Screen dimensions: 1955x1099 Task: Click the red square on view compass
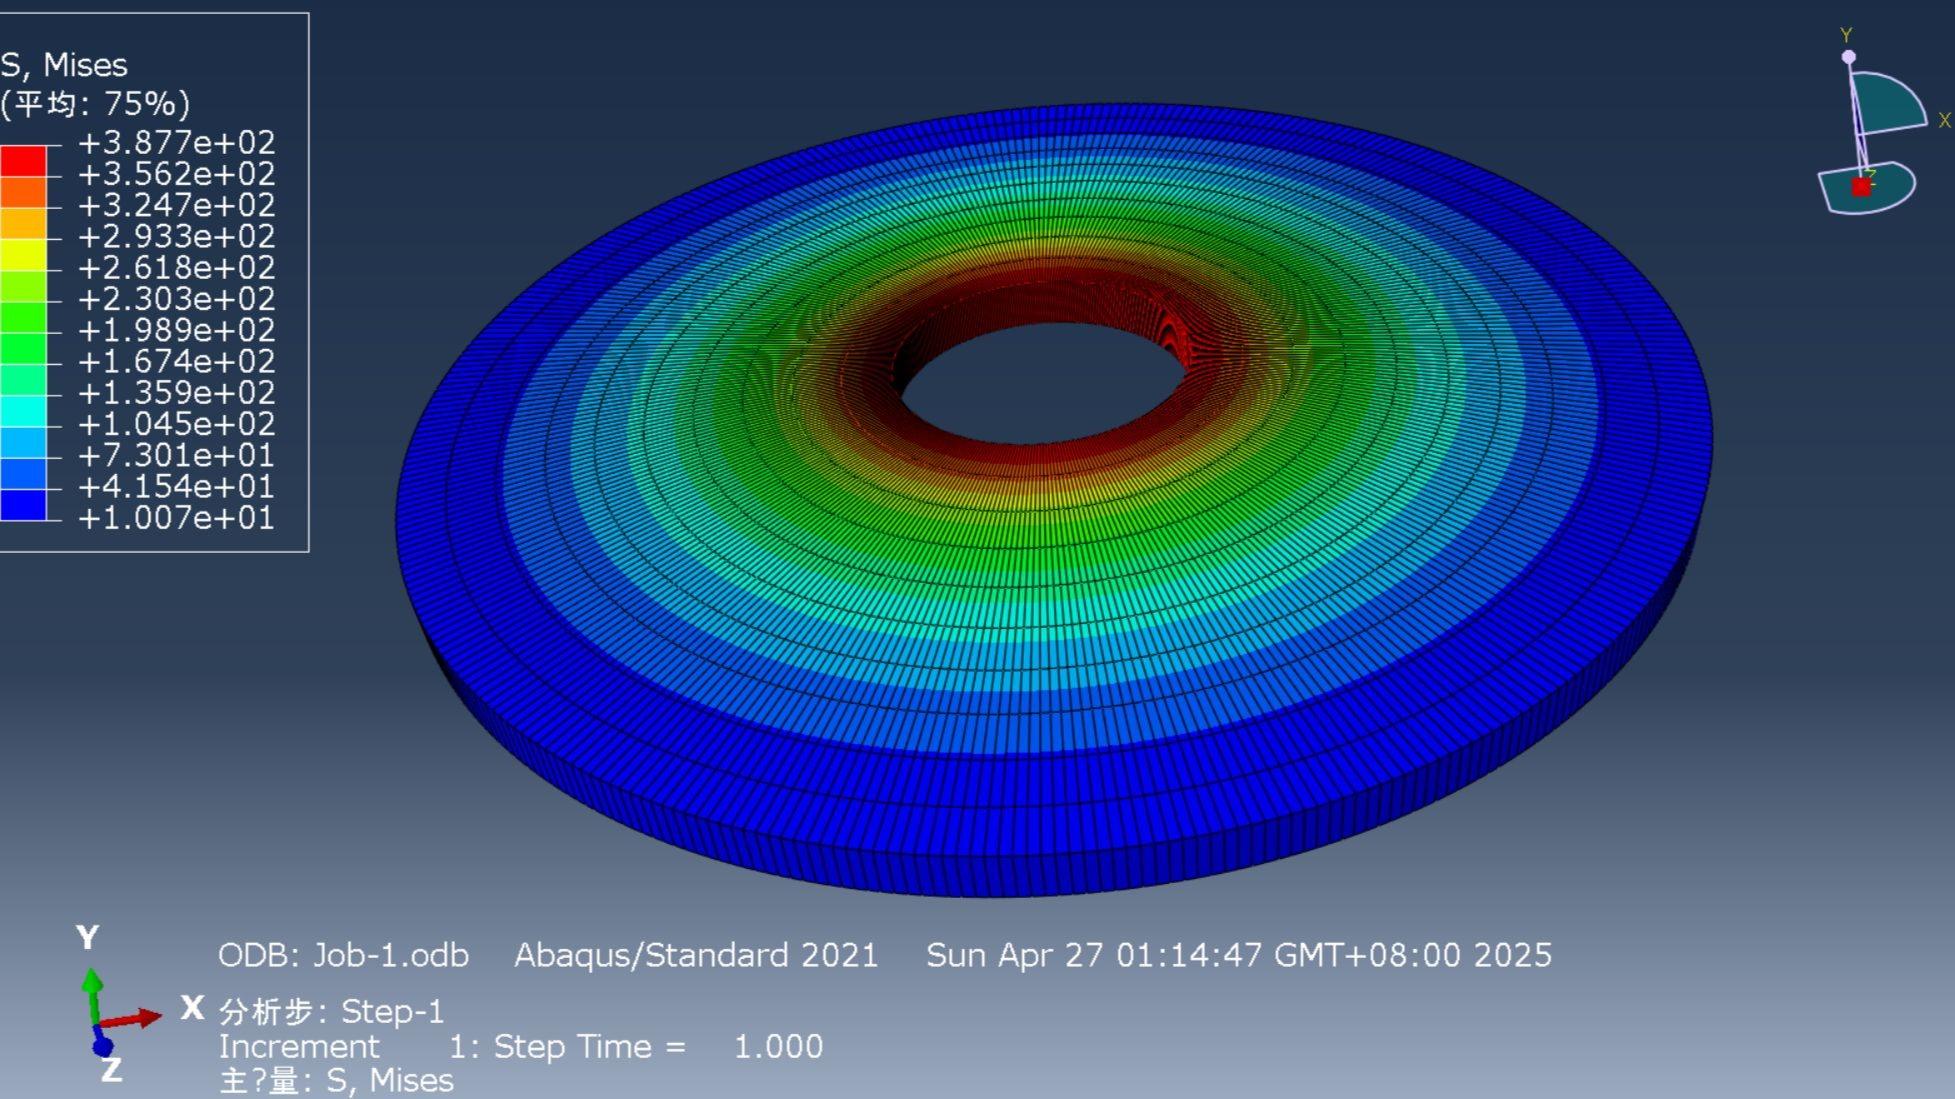coord(1861,187)
